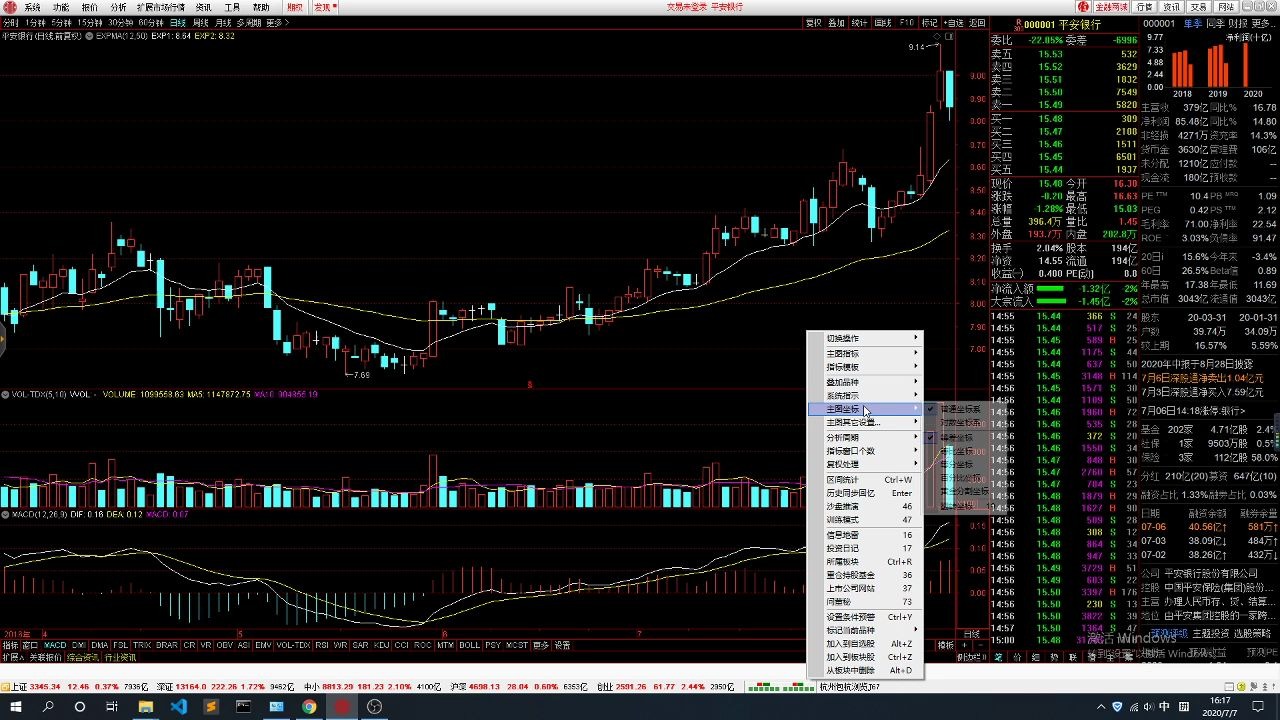Open Chrome from taskbar
Screen dimensions: 1280x720
pos(309,706)
